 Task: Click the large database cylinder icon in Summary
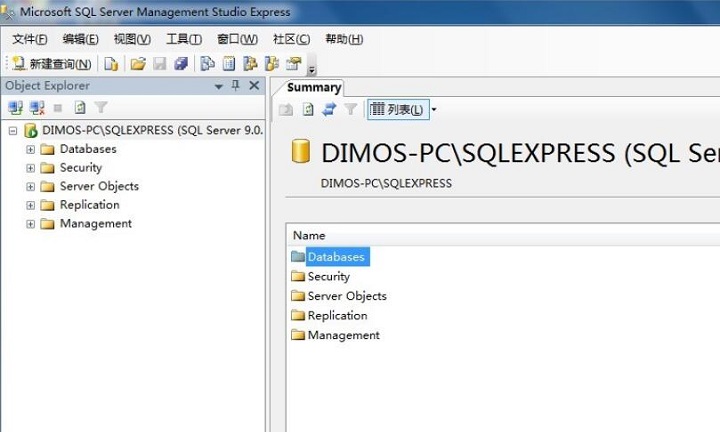click(x=301, y=151)
